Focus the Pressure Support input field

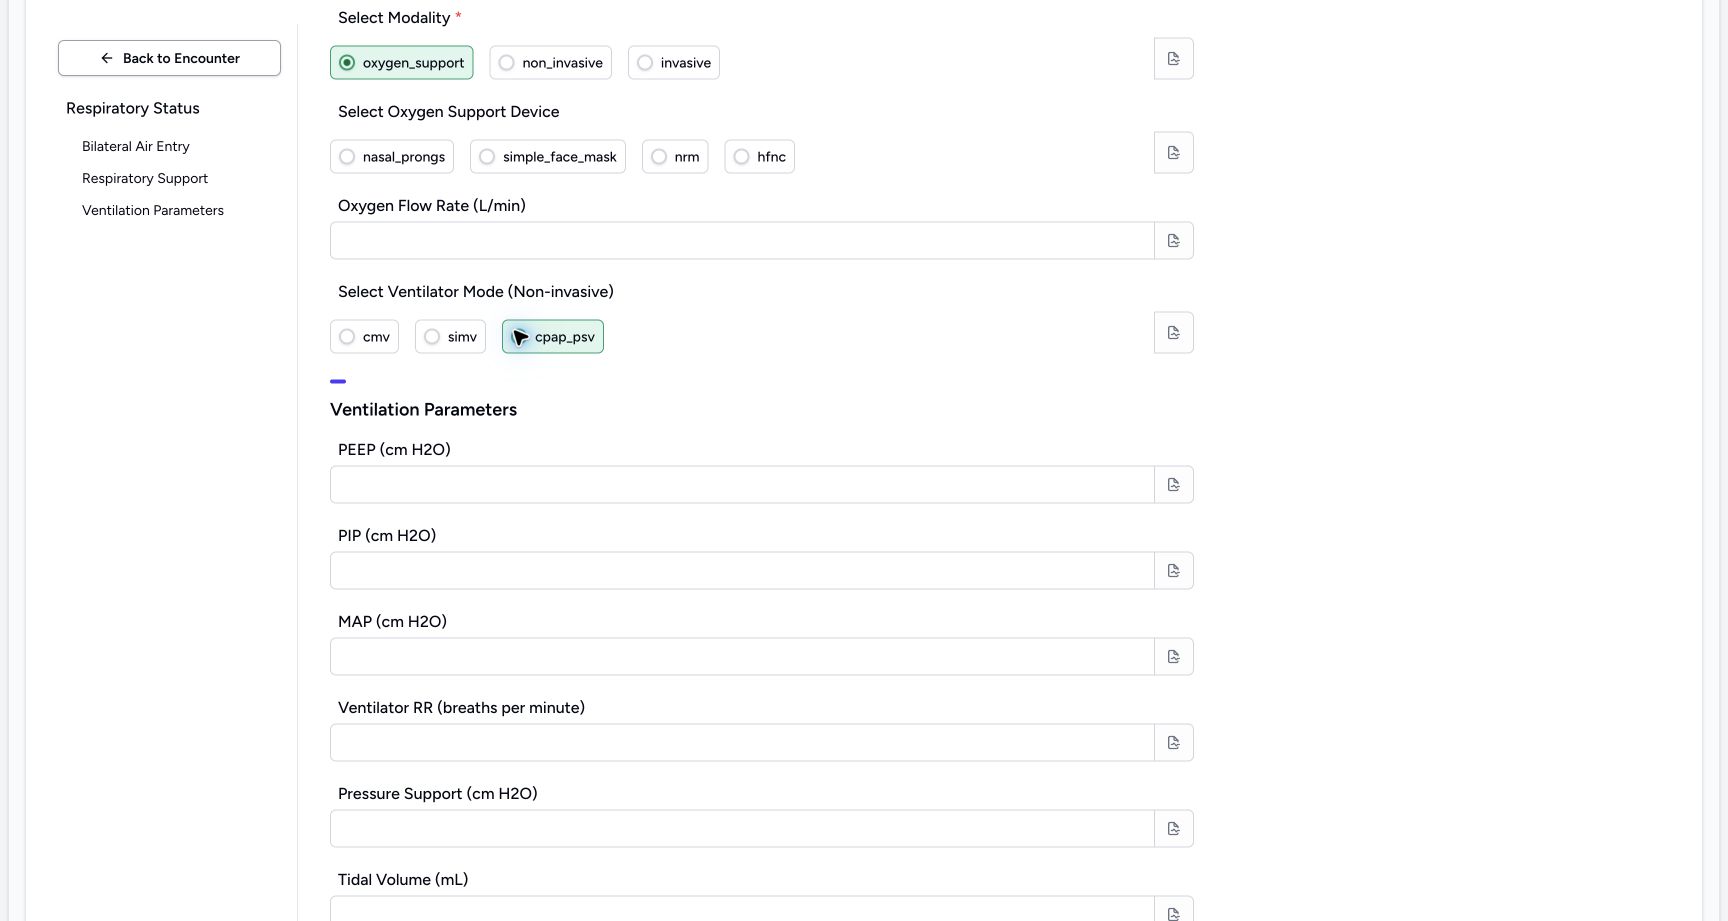[742, 829]
